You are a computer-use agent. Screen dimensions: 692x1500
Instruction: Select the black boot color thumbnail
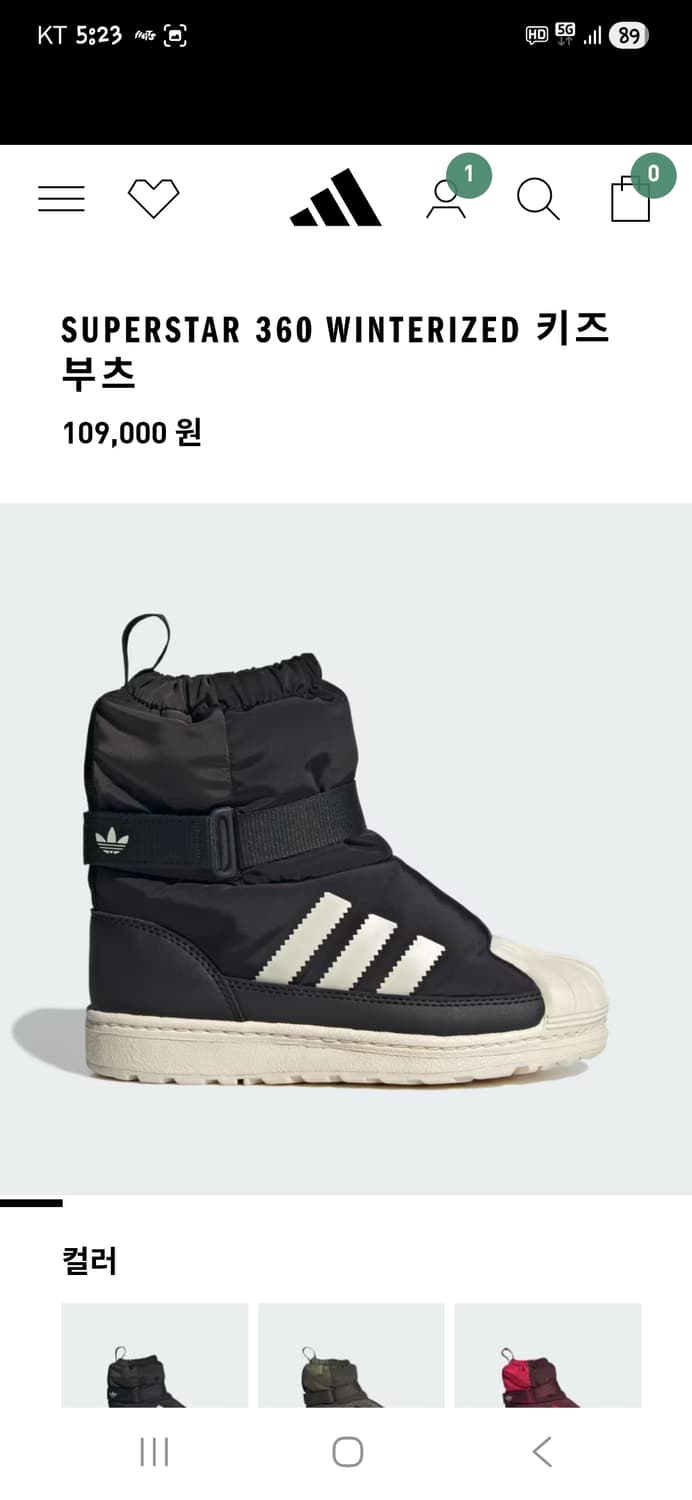[x=154, y=1355]
